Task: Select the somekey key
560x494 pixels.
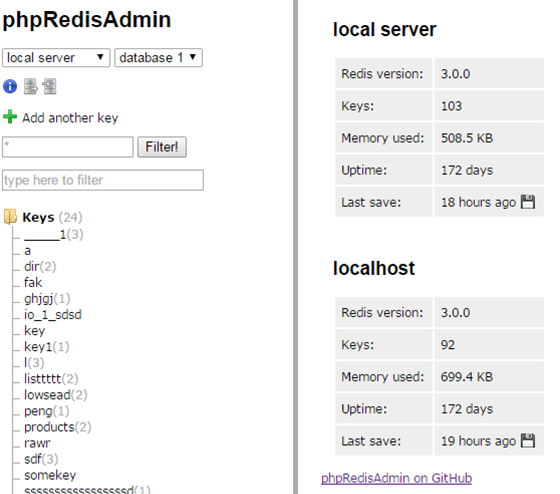Action: (50, 475)
